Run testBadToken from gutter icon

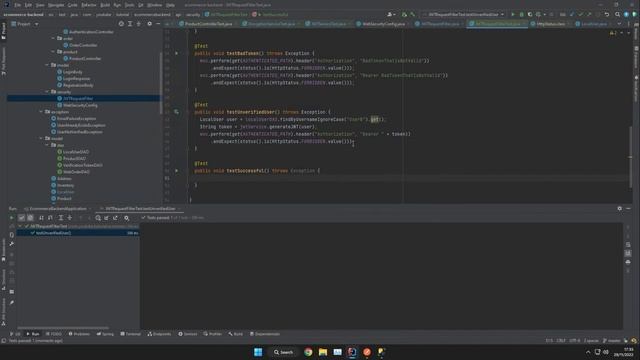176,53
